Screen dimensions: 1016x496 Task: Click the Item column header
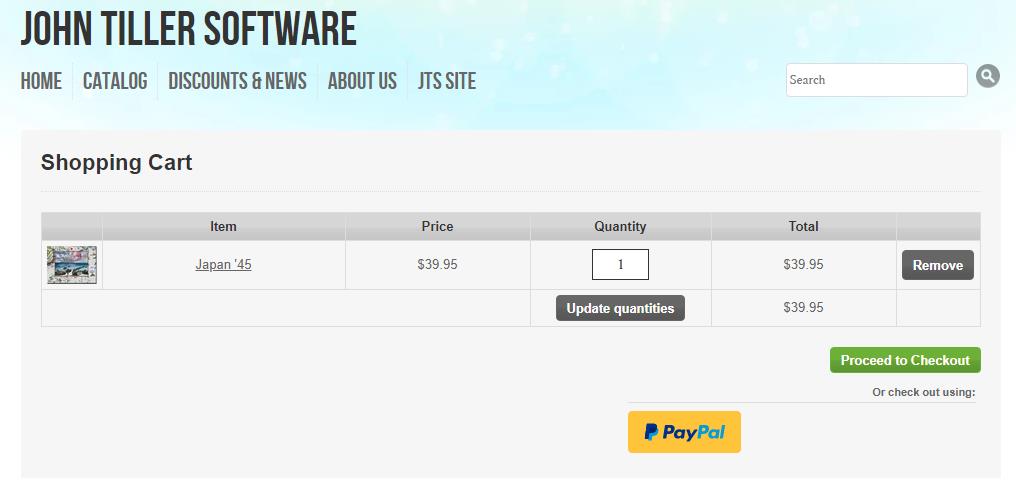tap(224, 226)
